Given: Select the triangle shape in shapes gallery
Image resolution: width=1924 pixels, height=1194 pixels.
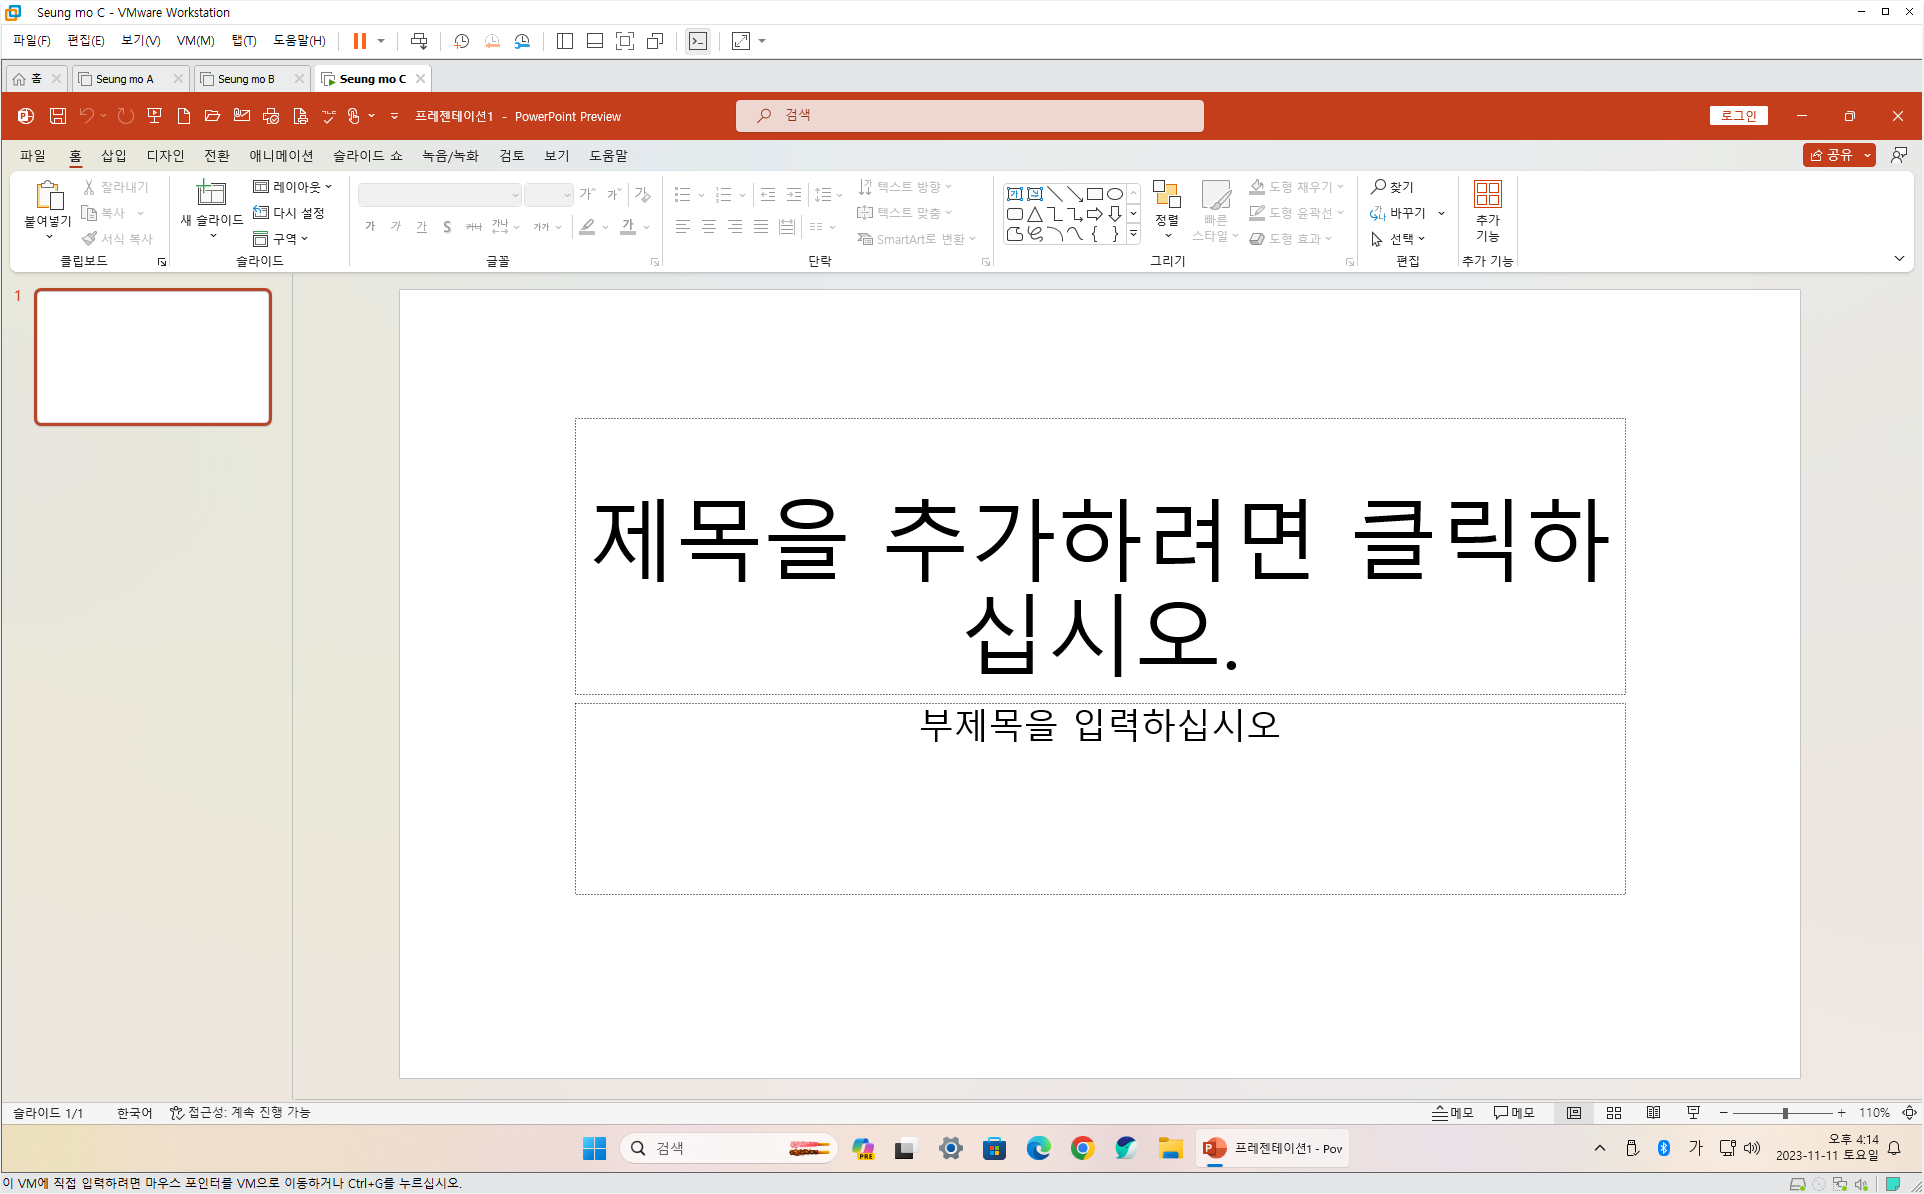Looking at the screenshot, I should pyautogui.click(x=1035, y=214).
